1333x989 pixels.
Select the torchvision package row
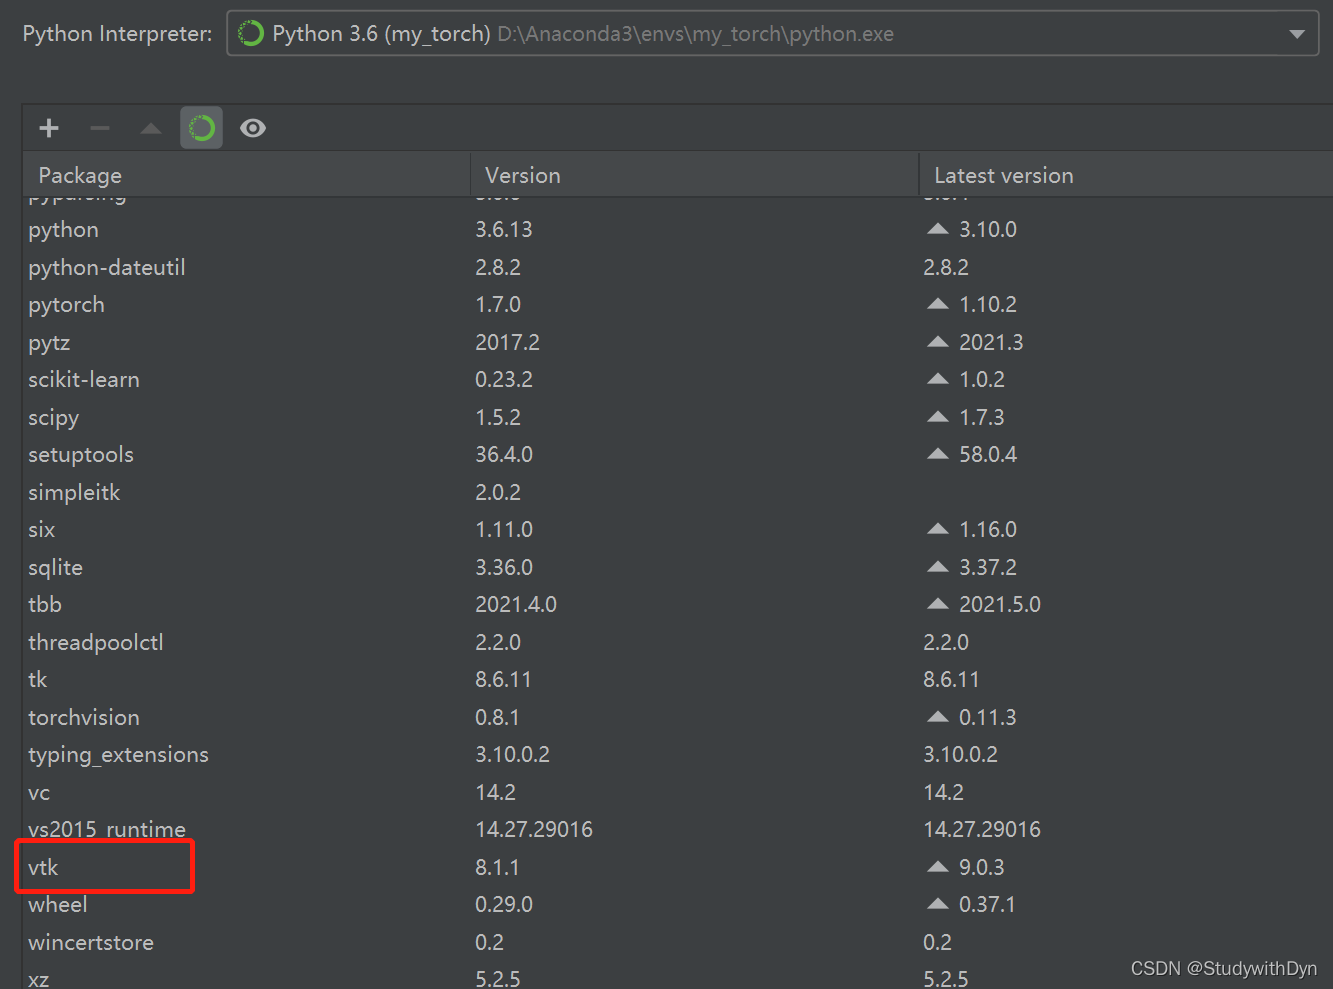[x=678, y=717]
